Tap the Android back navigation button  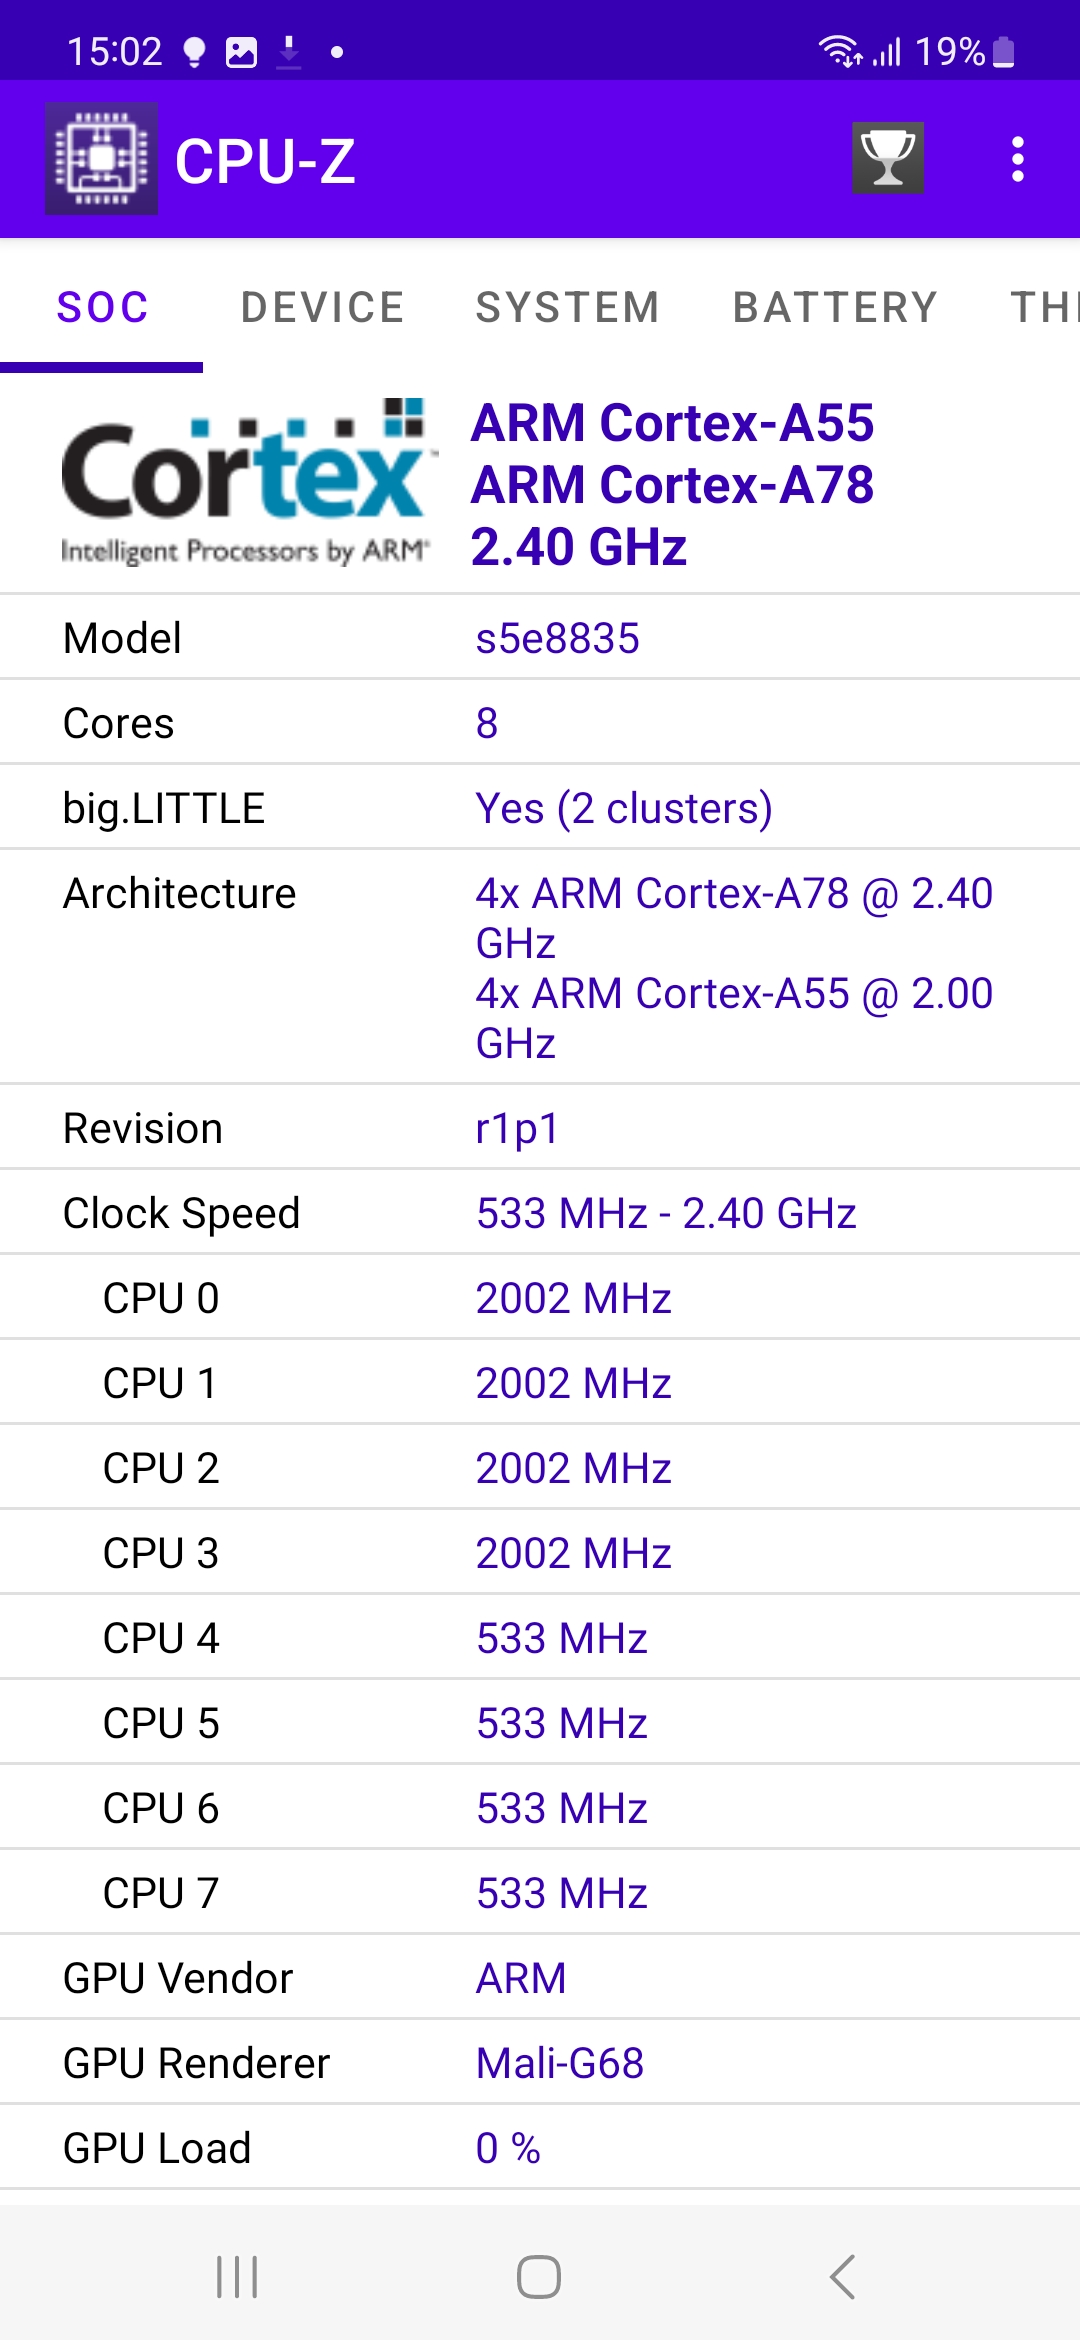click(842, 2277)
